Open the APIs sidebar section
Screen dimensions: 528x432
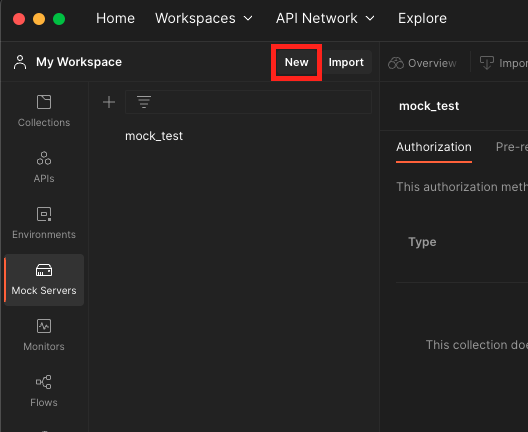tap(44, 167)
